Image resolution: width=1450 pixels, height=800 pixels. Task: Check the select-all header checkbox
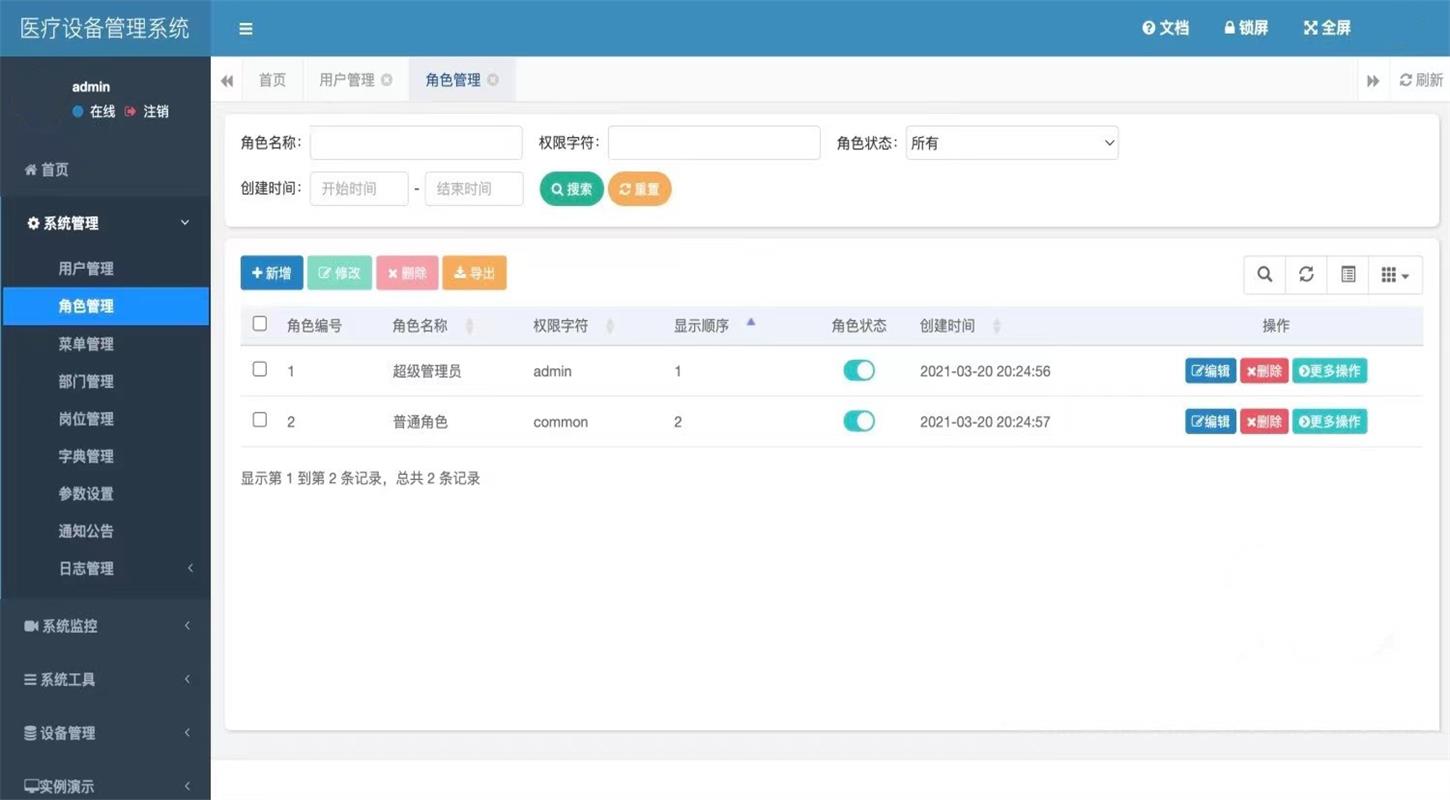click(260, 324)
